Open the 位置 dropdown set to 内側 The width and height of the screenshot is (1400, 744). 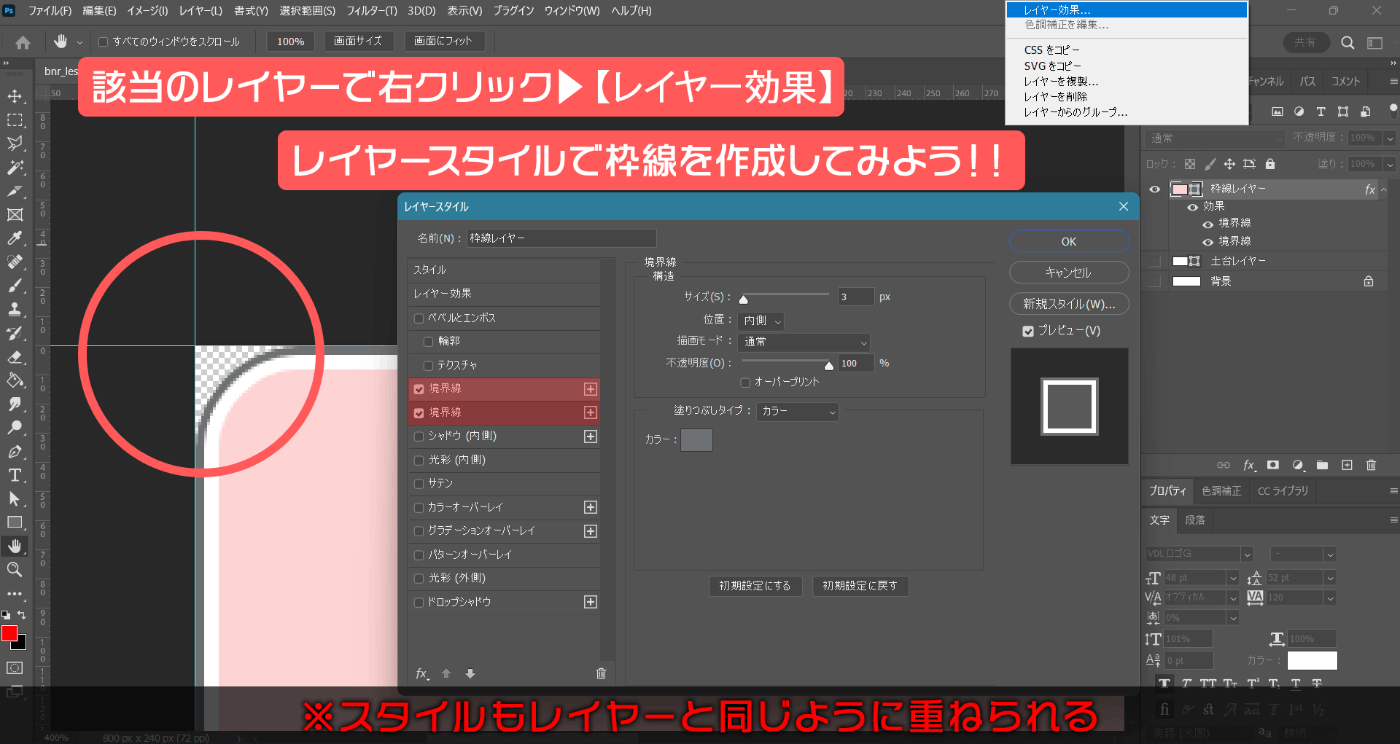761,320
